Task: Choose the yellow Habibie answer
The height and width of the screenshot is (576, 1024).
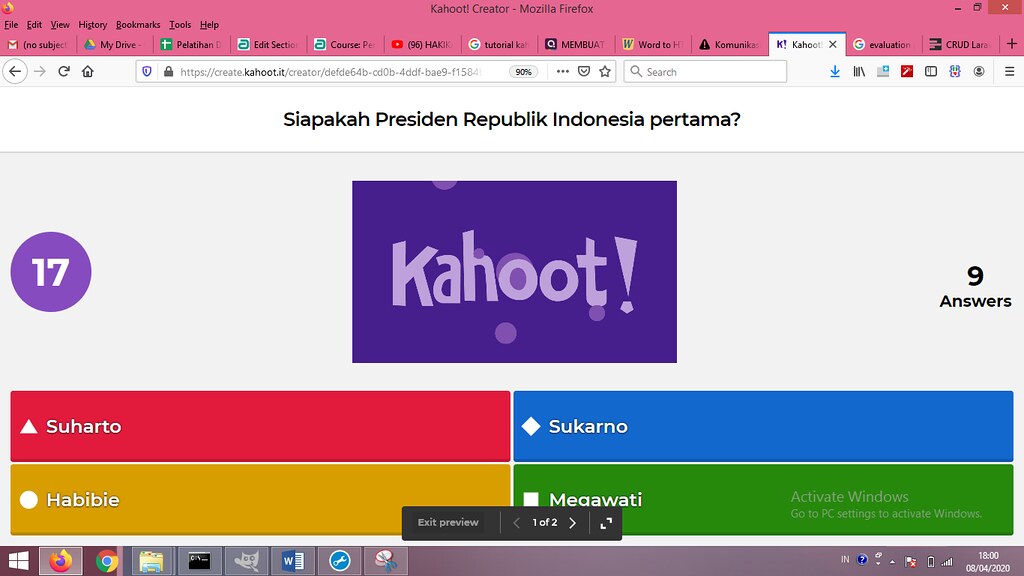Action: [260, 500]
